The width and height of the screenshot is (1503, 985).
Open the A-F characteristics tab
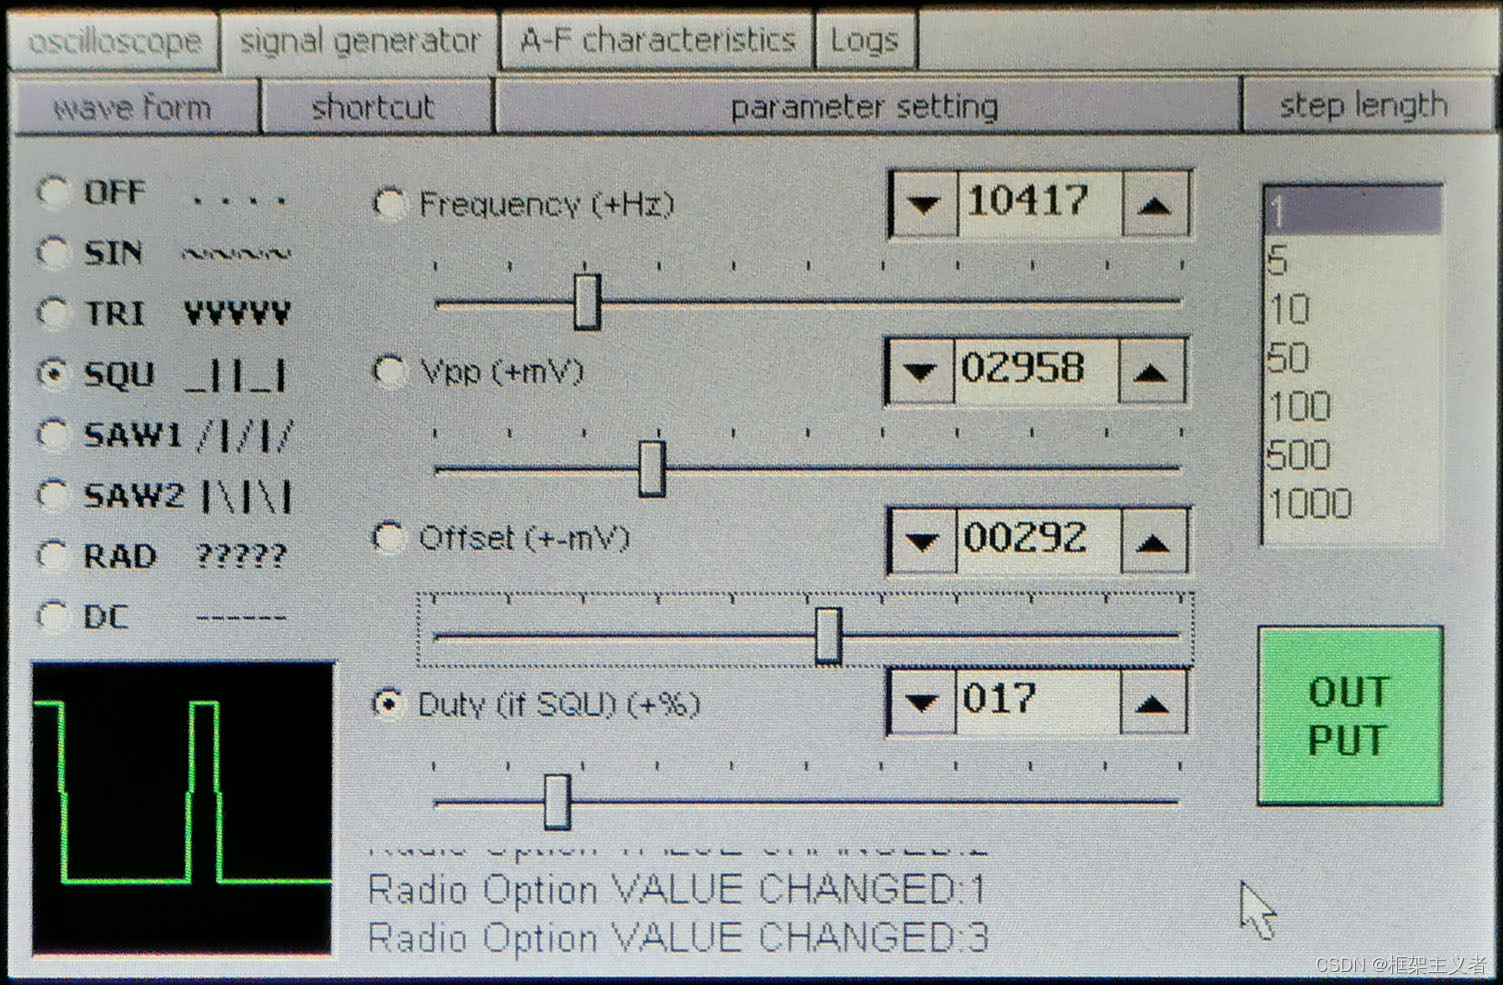click(x=657, y=42)
